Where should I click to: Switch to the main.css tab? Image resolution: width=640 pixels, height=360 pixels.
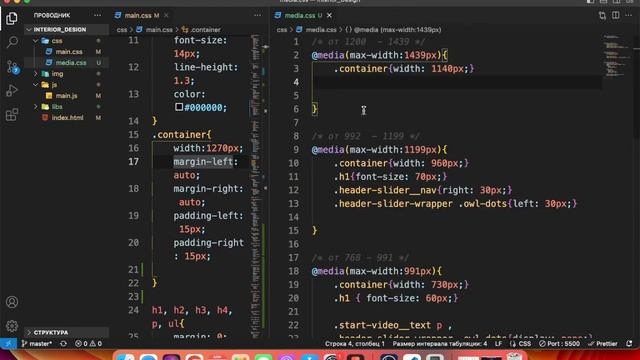coord(138,16)
